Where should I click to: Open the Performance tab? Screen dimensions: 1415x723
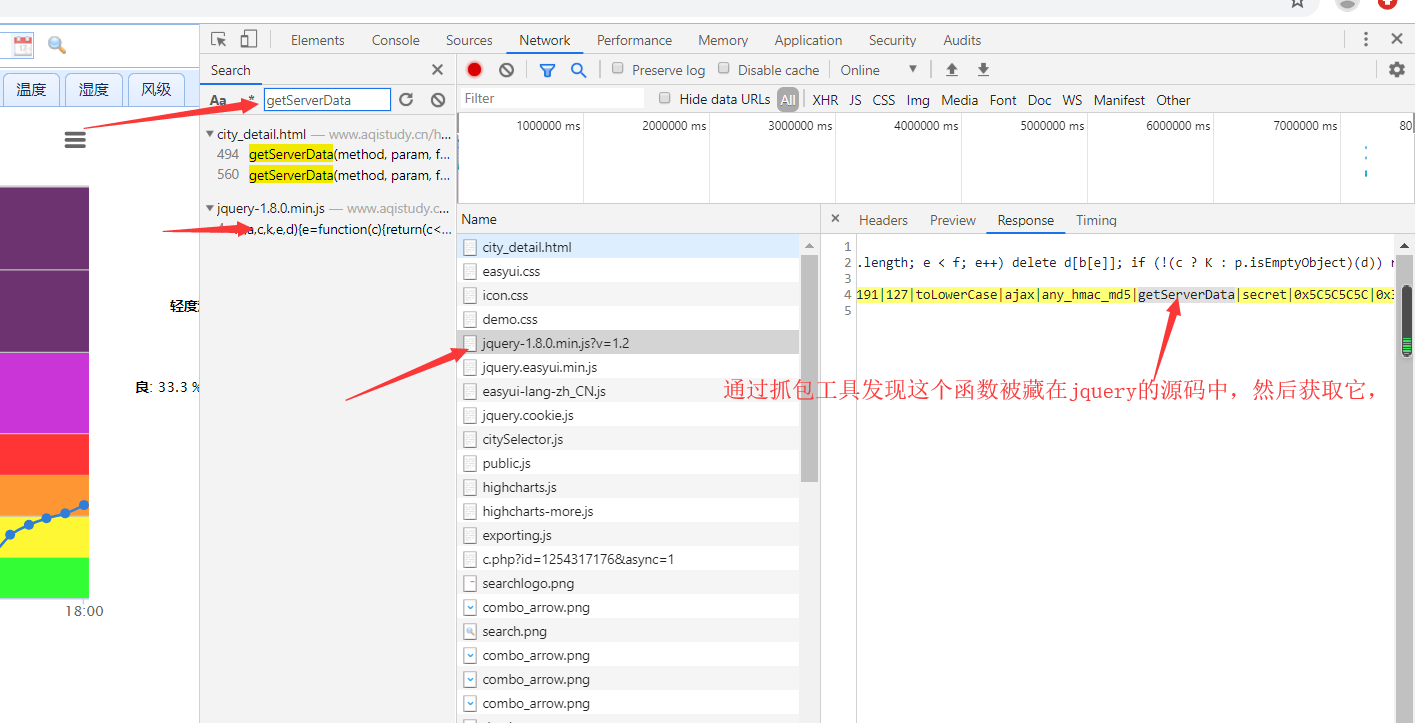click(x=634, y=40)
